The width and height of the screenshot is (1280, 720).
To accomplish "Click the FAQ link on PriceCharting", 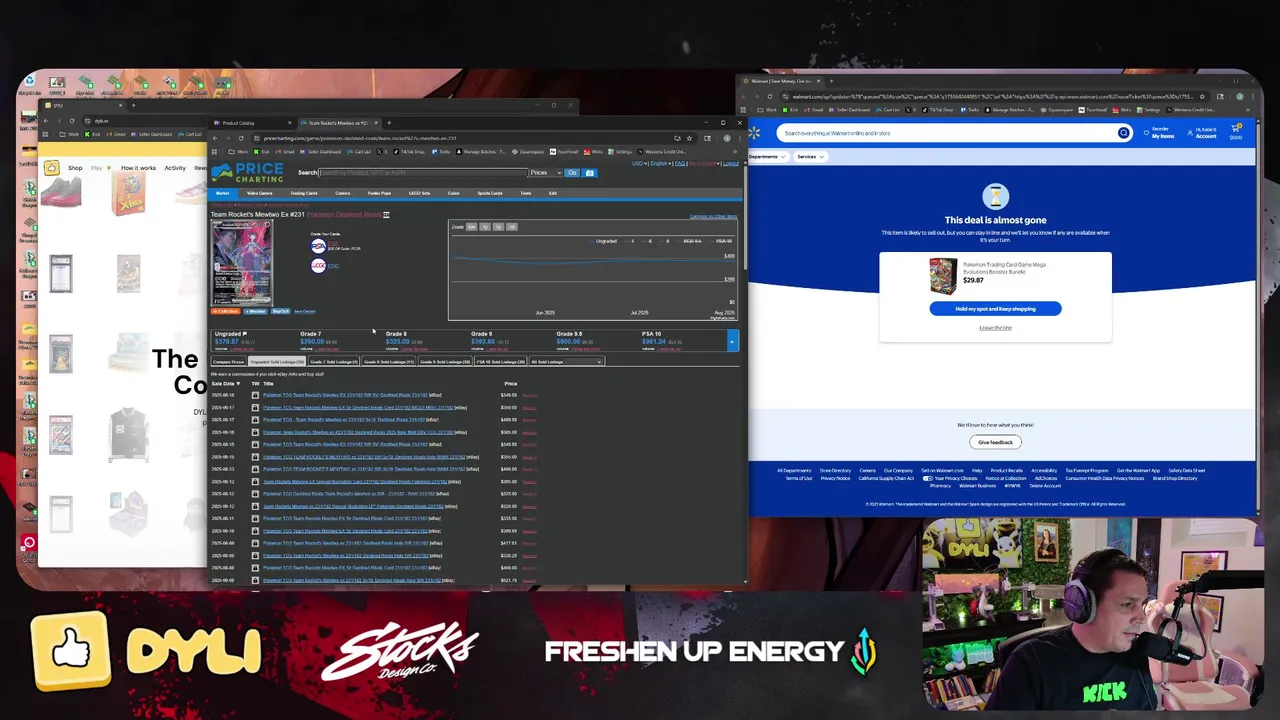I will point(680,163).
